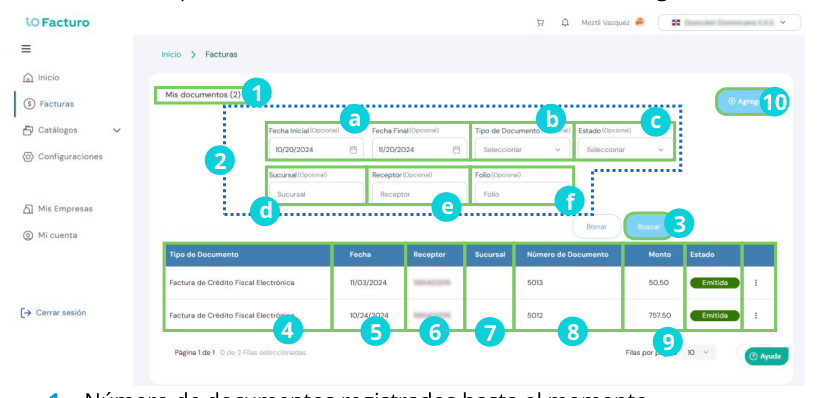Click the date 10/24/2024 cell
Viewport: 817px width, 398px height.
[x=369, y=315]
